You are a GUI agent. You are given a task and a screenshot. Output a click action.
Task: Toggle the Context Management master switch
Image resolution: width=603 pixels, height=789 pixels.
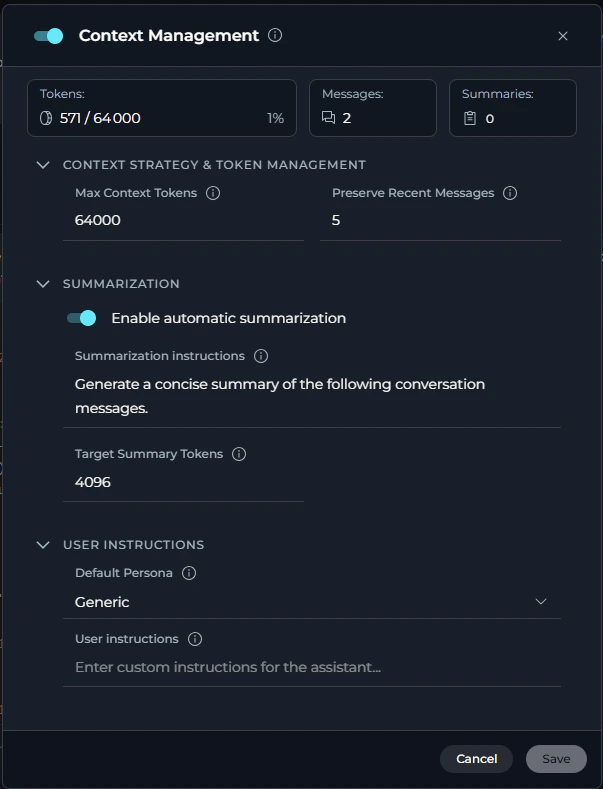pyautogui.click(x=48, y=36)
